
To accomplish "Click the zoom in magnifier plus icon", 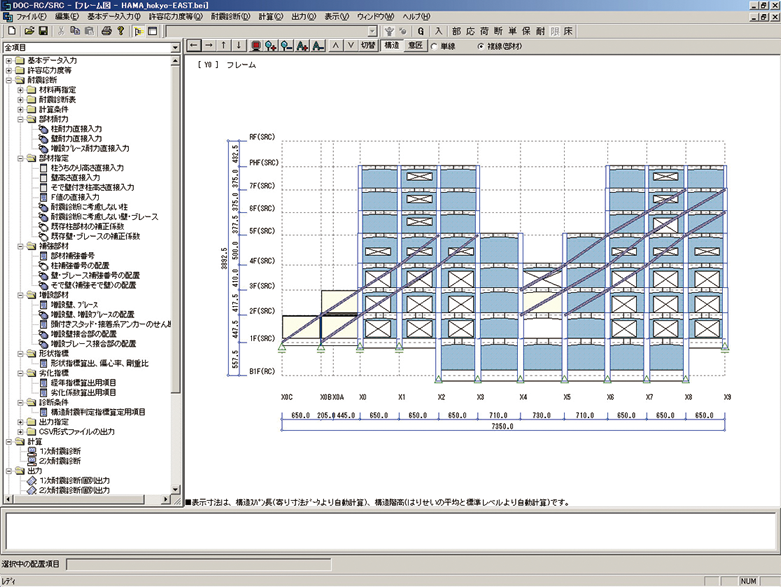I will (x=271, y=46).
